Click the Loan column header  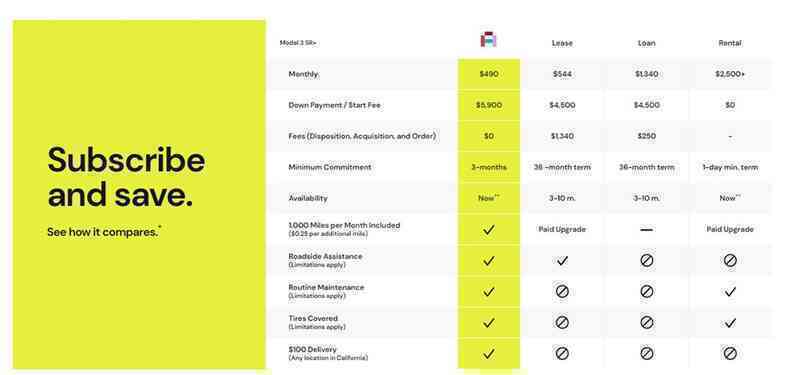pyautogui.click(x=646, y=43)
